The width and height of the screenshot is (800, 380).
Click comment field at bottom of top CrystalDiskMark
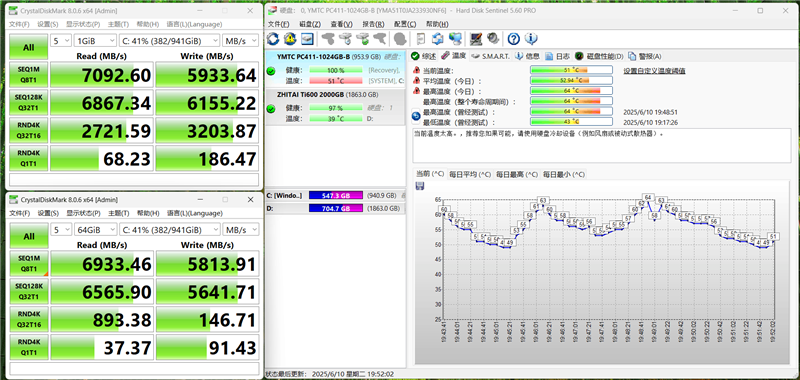point(134,180)
